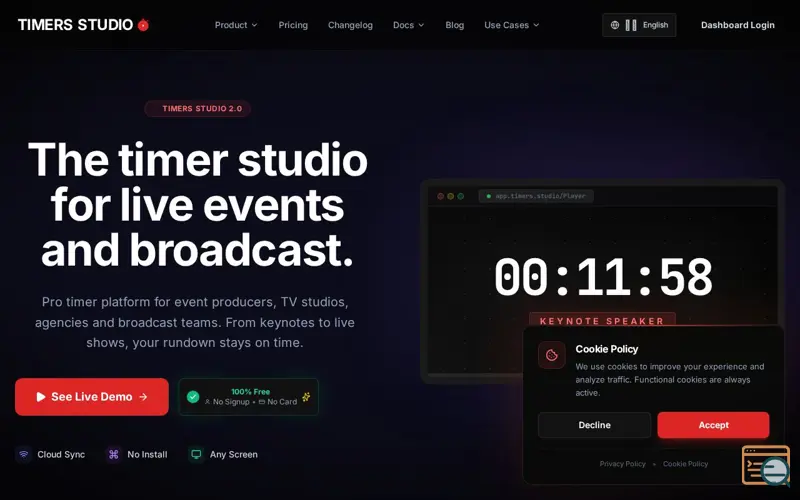Click the TIMERS STUDIO 2.0 badge
The width and height of the screenshot is (800, 500).
tap(198, 109)
